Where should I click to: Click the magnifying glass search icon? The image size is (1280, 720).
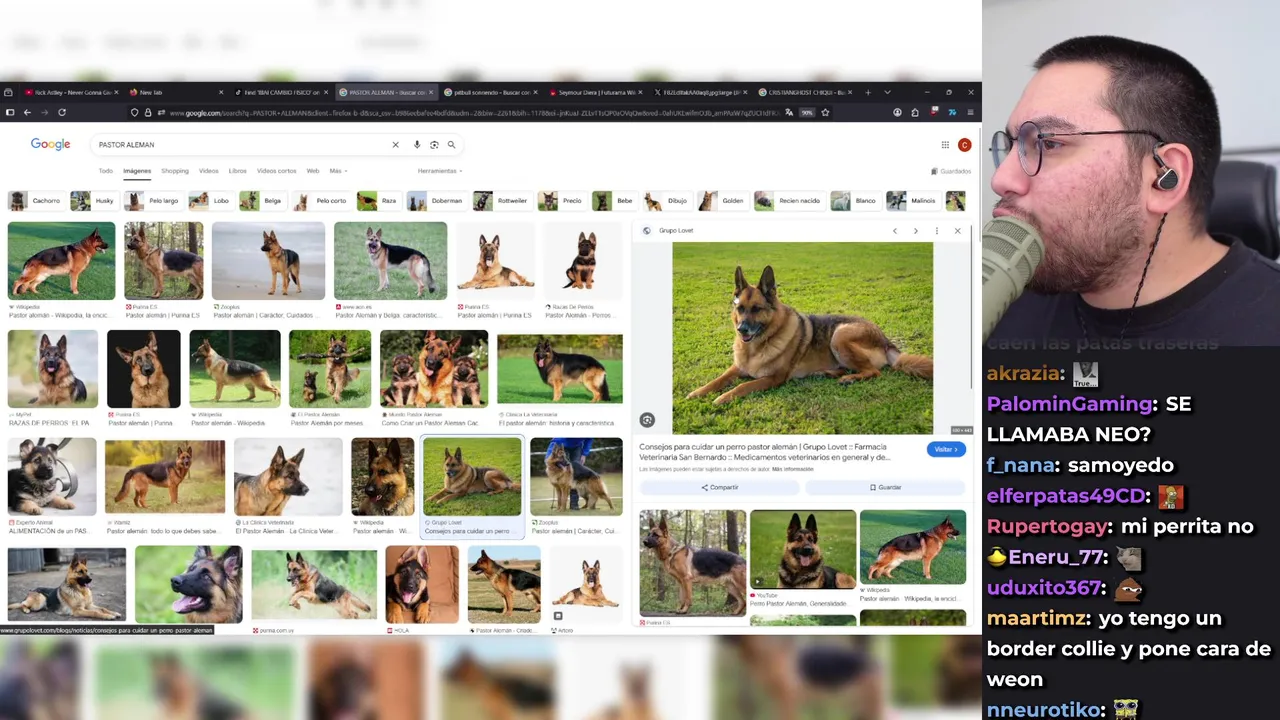(x=451, y=145)
